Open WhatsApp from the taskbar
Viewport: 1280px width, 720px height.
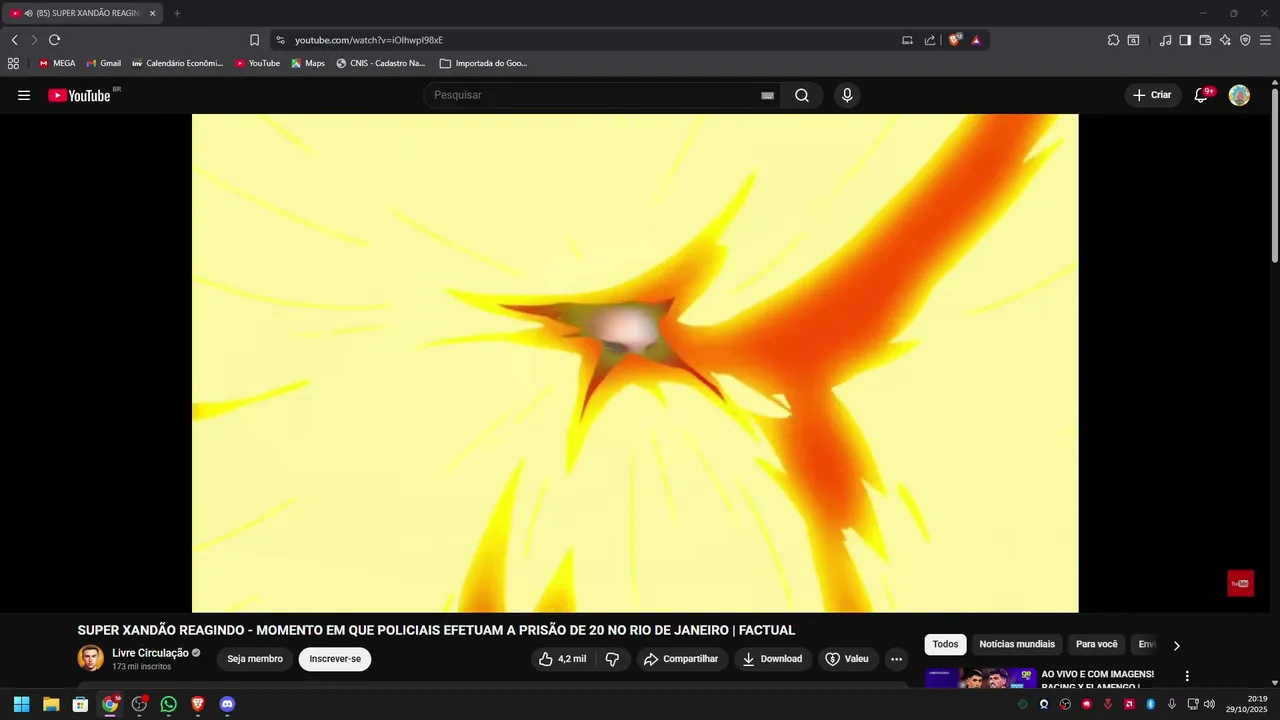168,704
